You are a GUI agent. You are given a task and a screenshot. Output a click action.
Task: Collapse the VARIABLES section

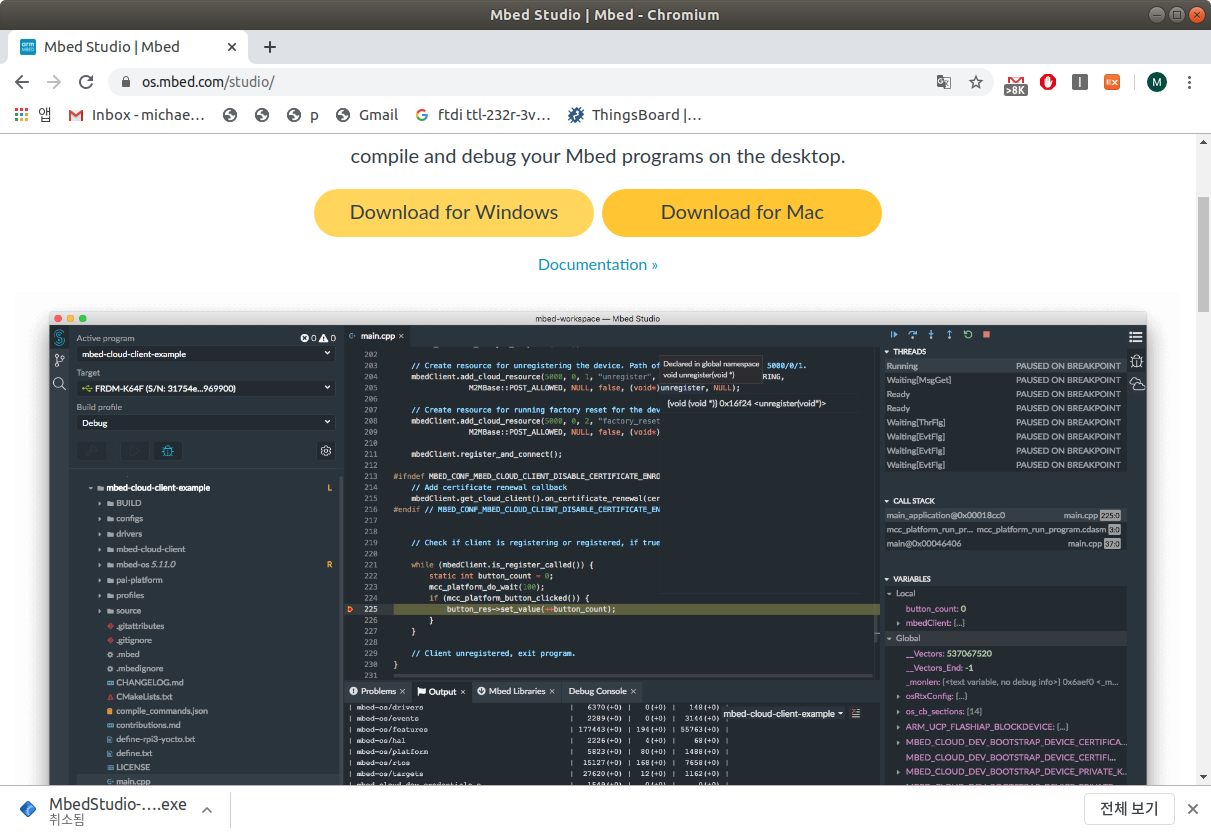click(x=887, y=579)
